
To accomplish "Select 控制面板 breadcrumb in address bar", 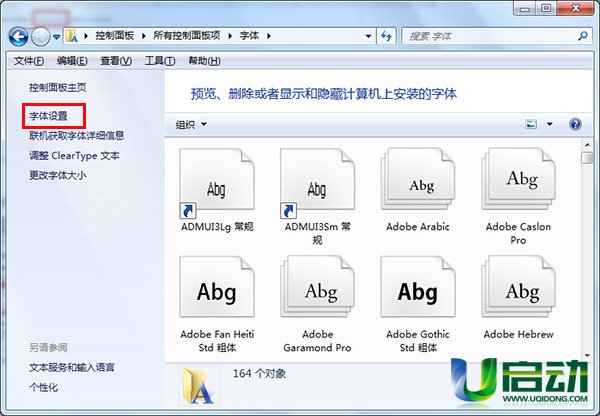I will [114, 36].
